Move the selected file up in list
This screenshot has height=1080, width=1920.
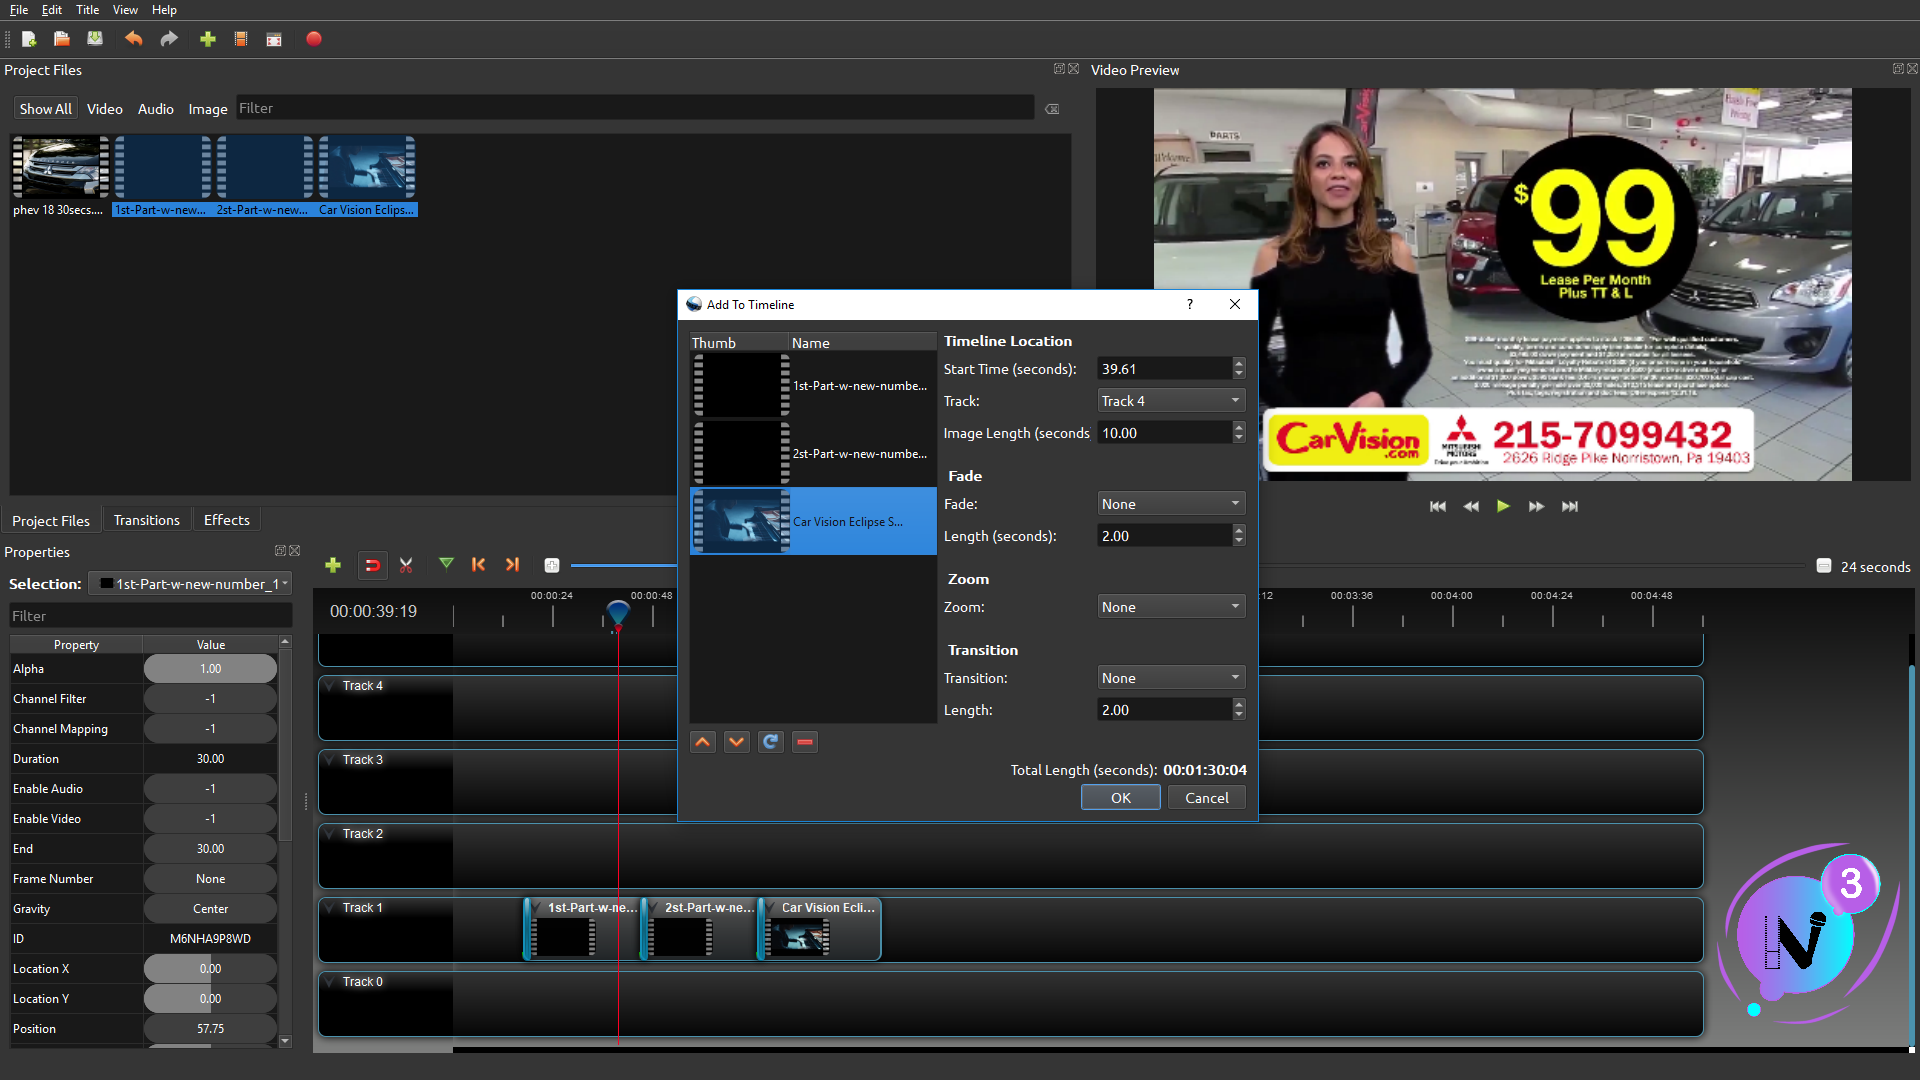pyautogui.click(x=703, y=742)
